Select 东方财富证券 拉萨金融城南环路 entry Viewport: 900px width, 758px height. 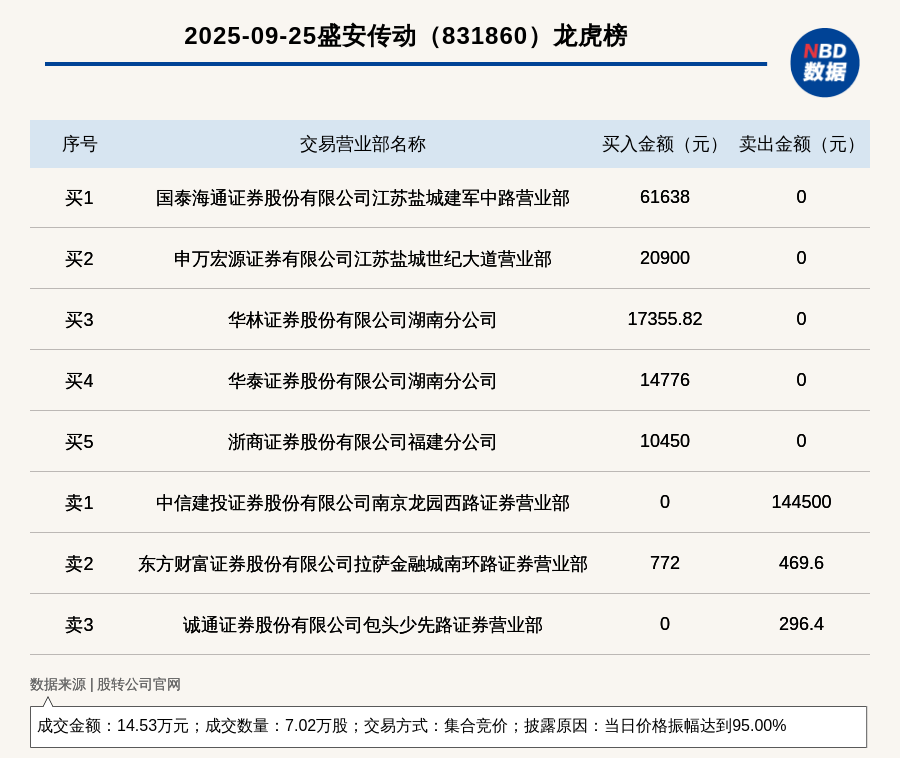point(362,564)
